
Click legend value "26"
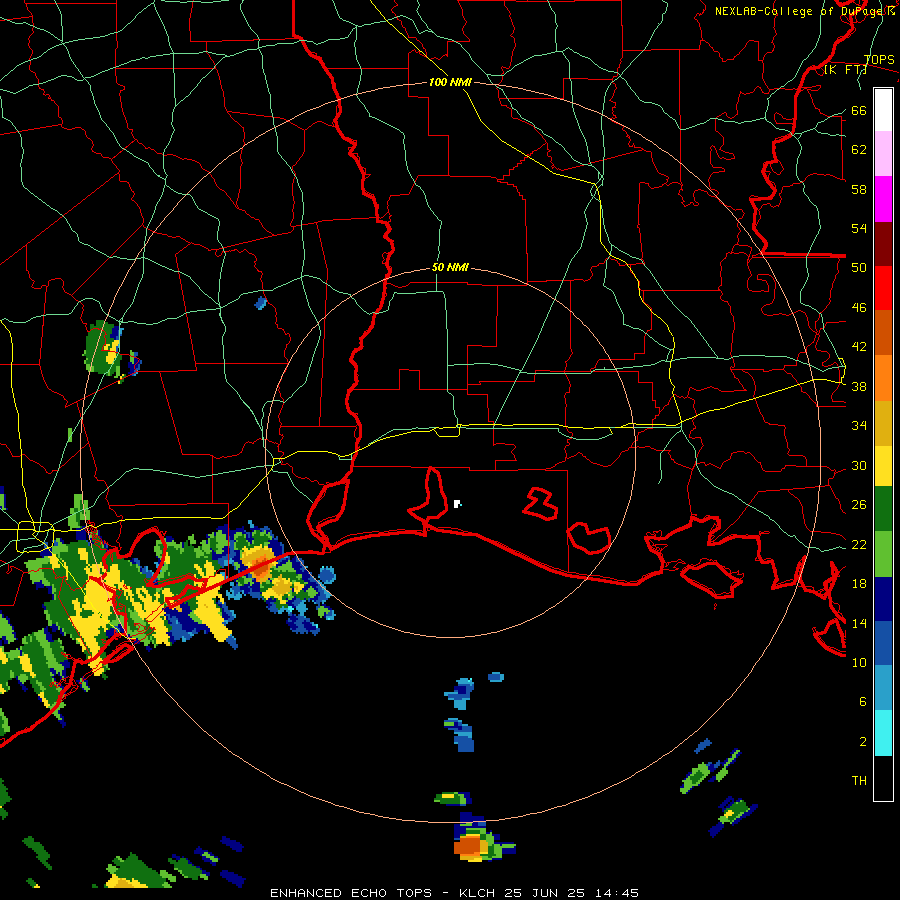coord(859,505)
